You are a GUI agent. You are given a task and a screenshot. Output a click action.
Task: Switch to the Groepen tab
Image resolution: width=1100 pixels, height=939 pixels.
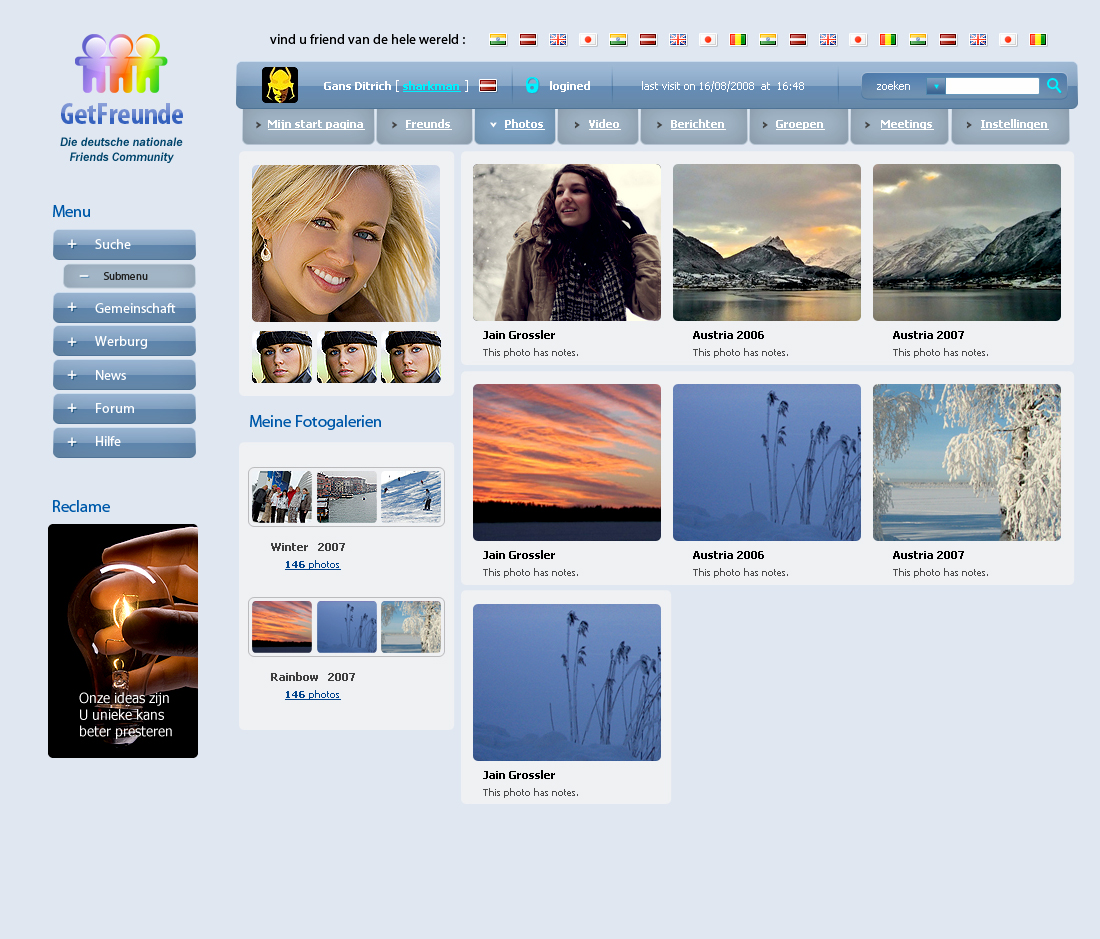799,124
